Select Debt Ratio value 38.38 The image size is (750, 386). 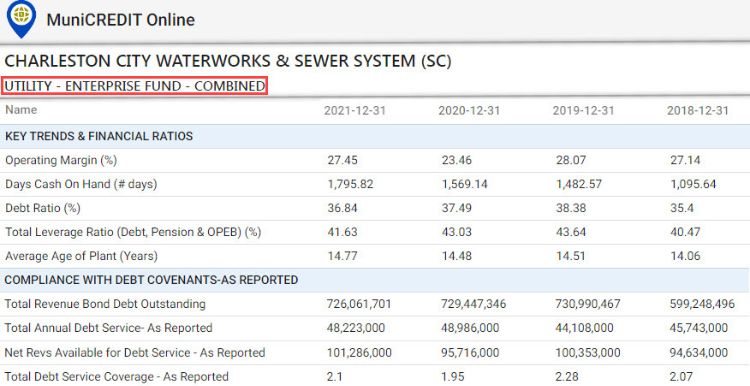[x=571, y=208]
